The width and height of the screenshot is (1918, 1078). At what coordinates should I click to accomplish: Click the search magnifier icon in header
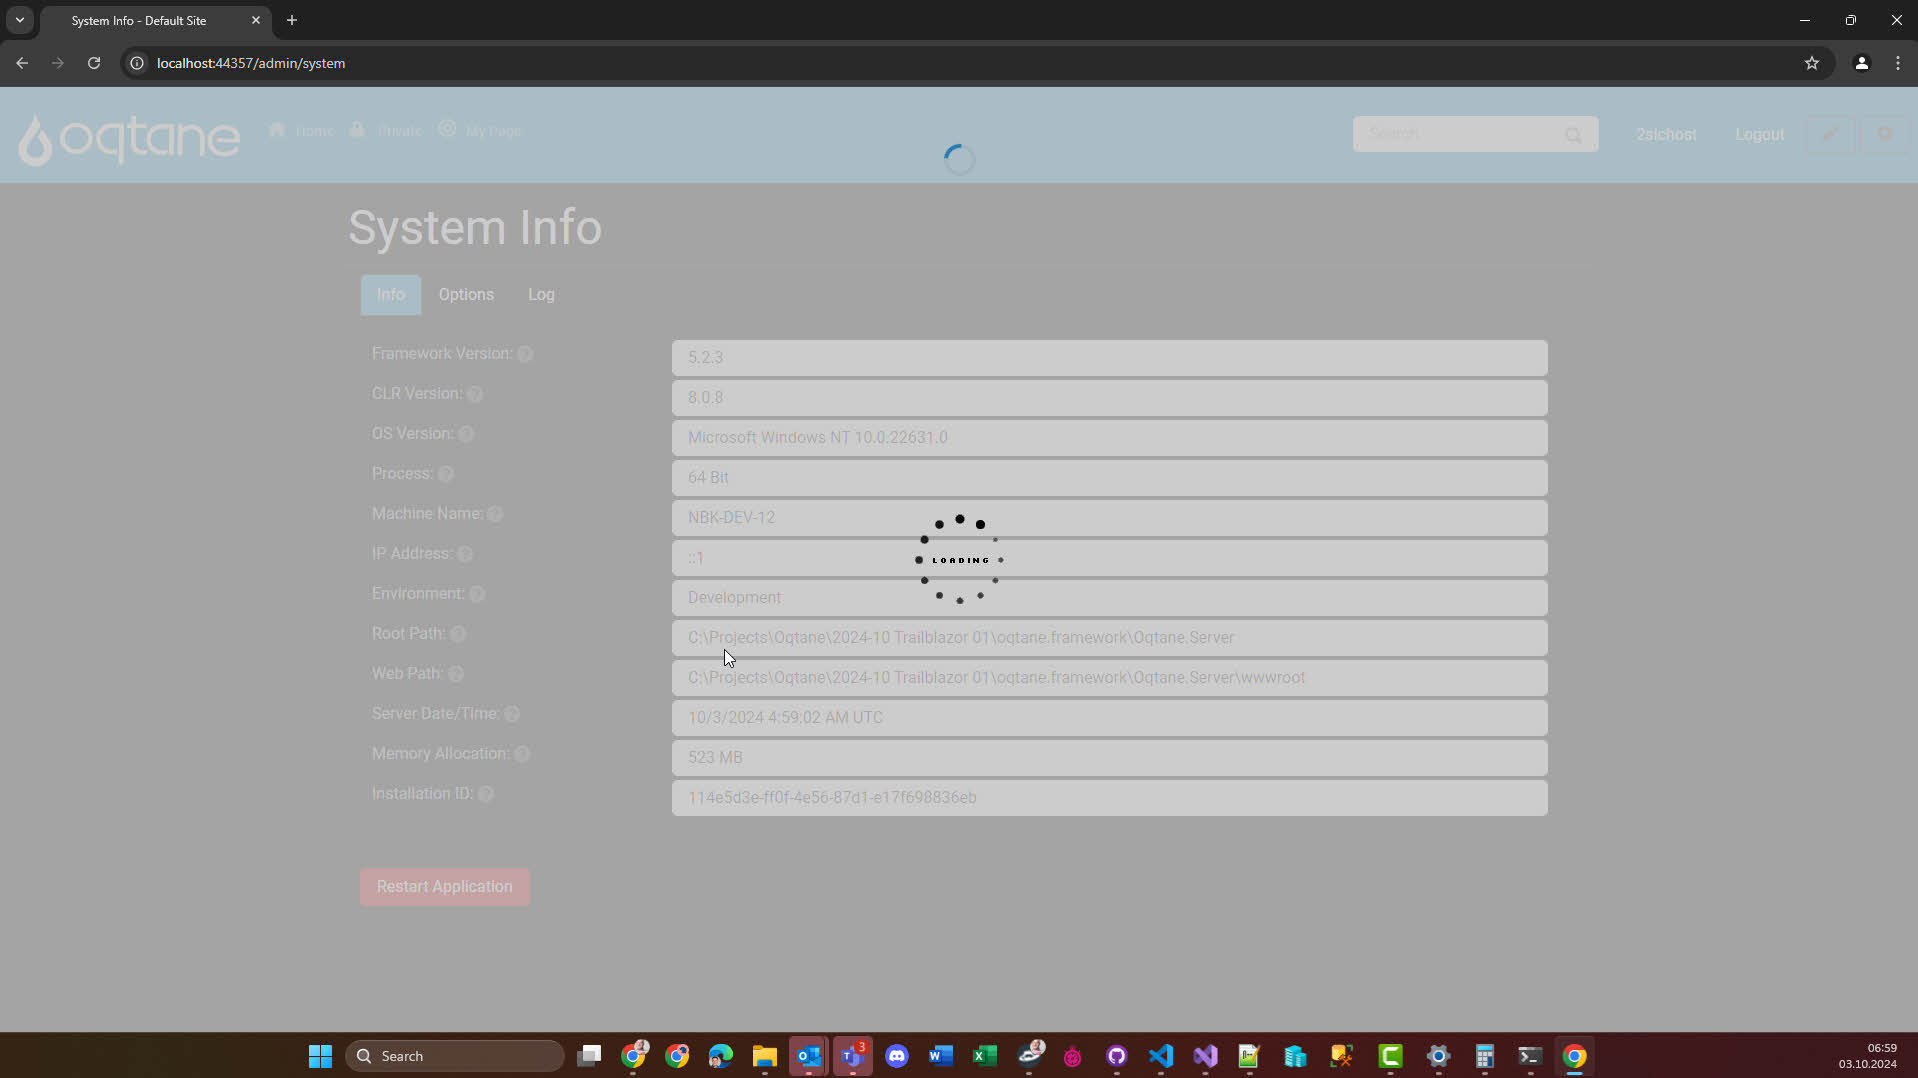(1573, 135)
